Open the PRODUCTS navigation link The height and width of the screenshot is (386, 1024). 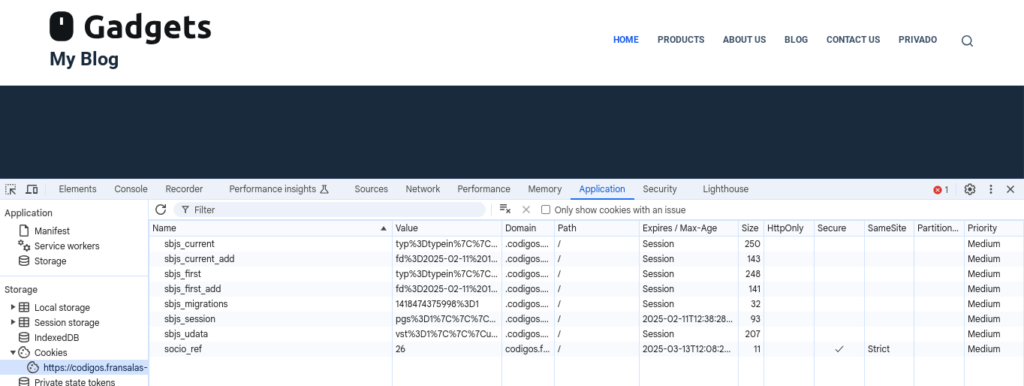(x=680, y=40)
